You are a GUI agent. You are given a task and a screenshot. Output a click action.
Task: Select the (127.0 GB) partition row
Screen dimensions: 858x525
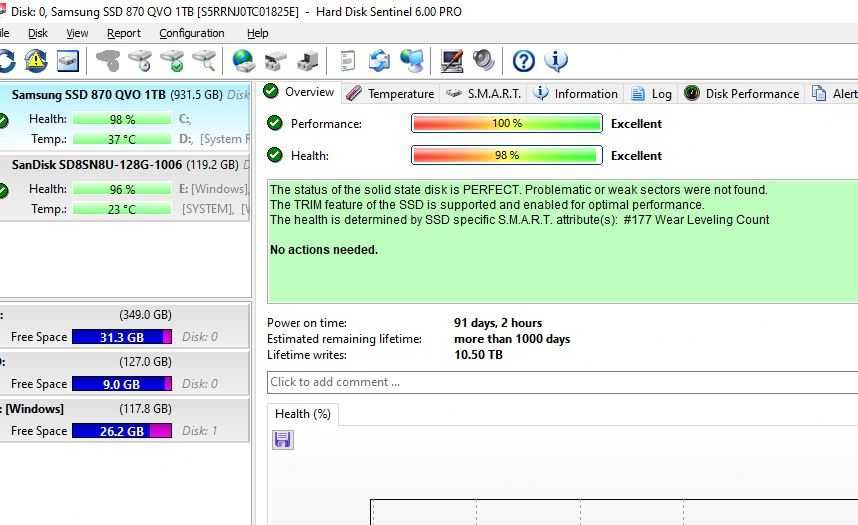125,373
